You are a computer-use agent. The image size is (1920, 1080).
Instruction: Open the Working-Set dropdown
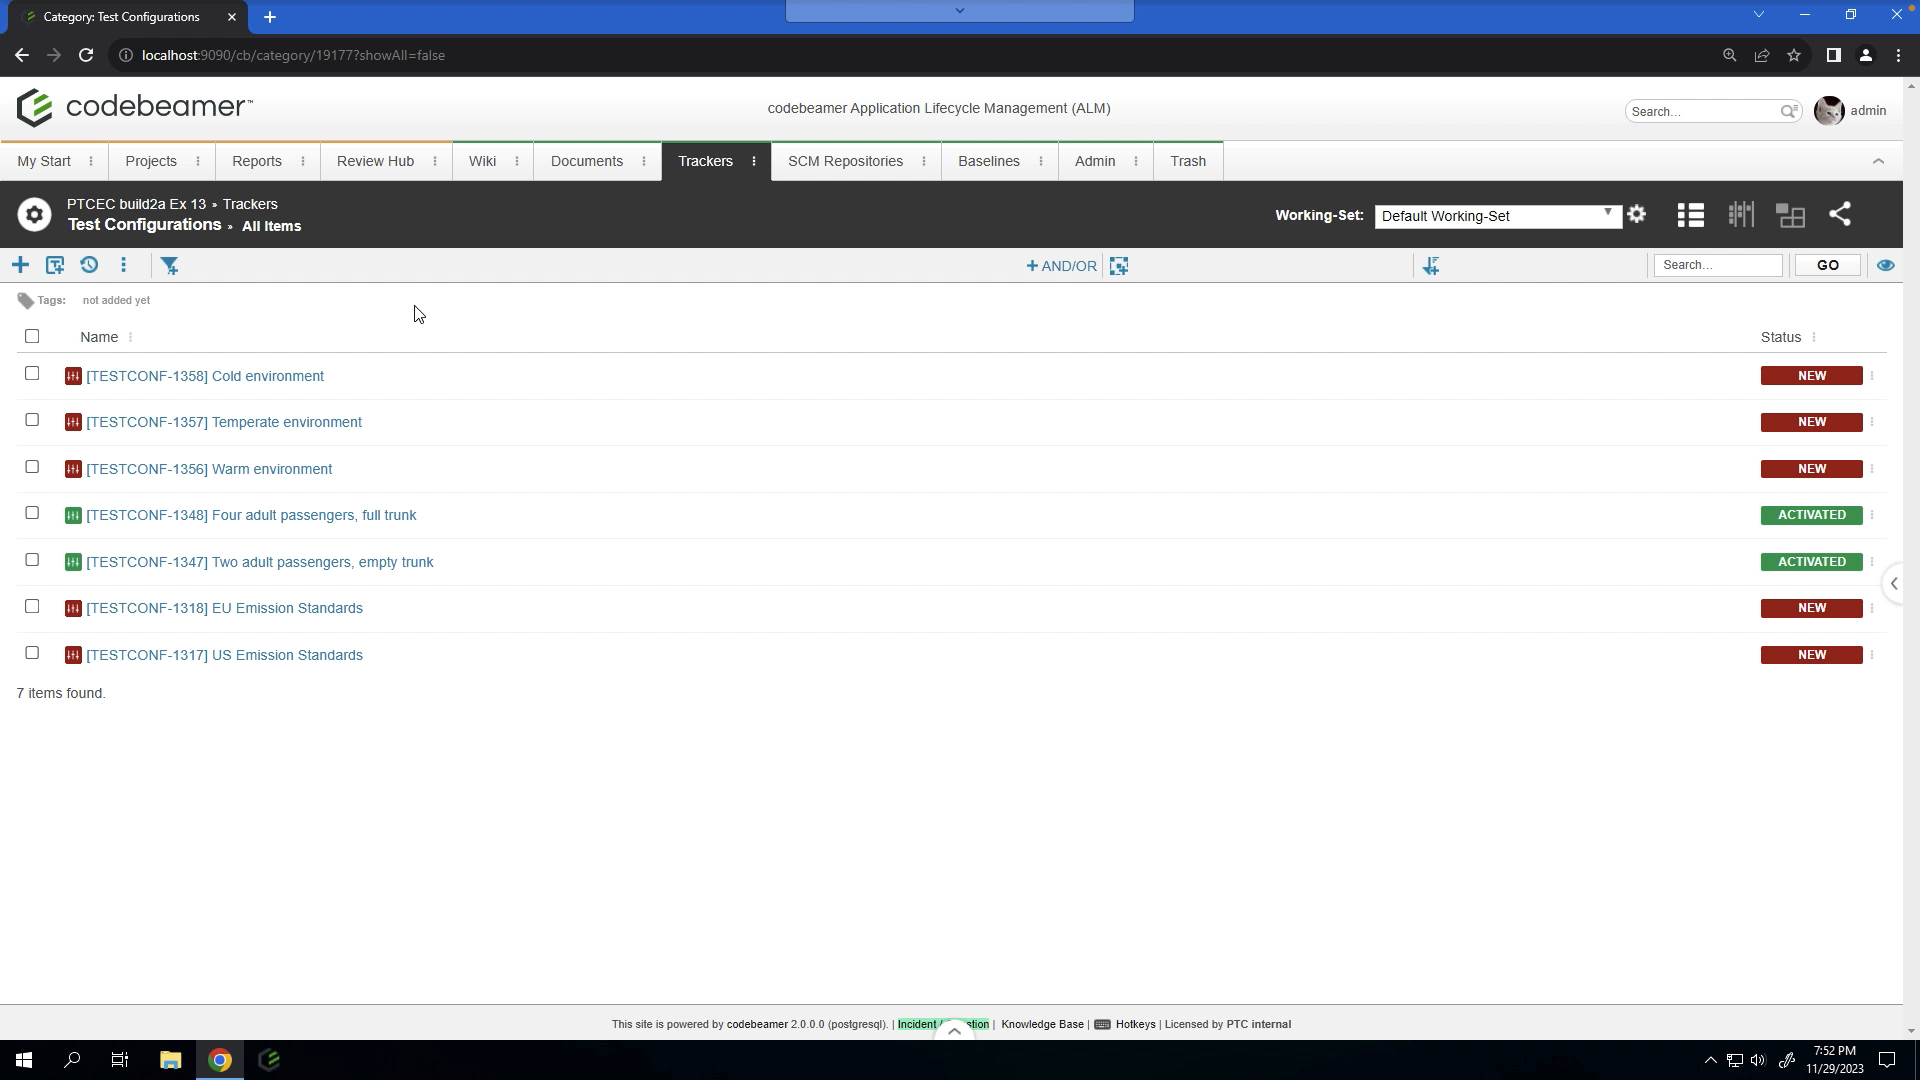1498,216
